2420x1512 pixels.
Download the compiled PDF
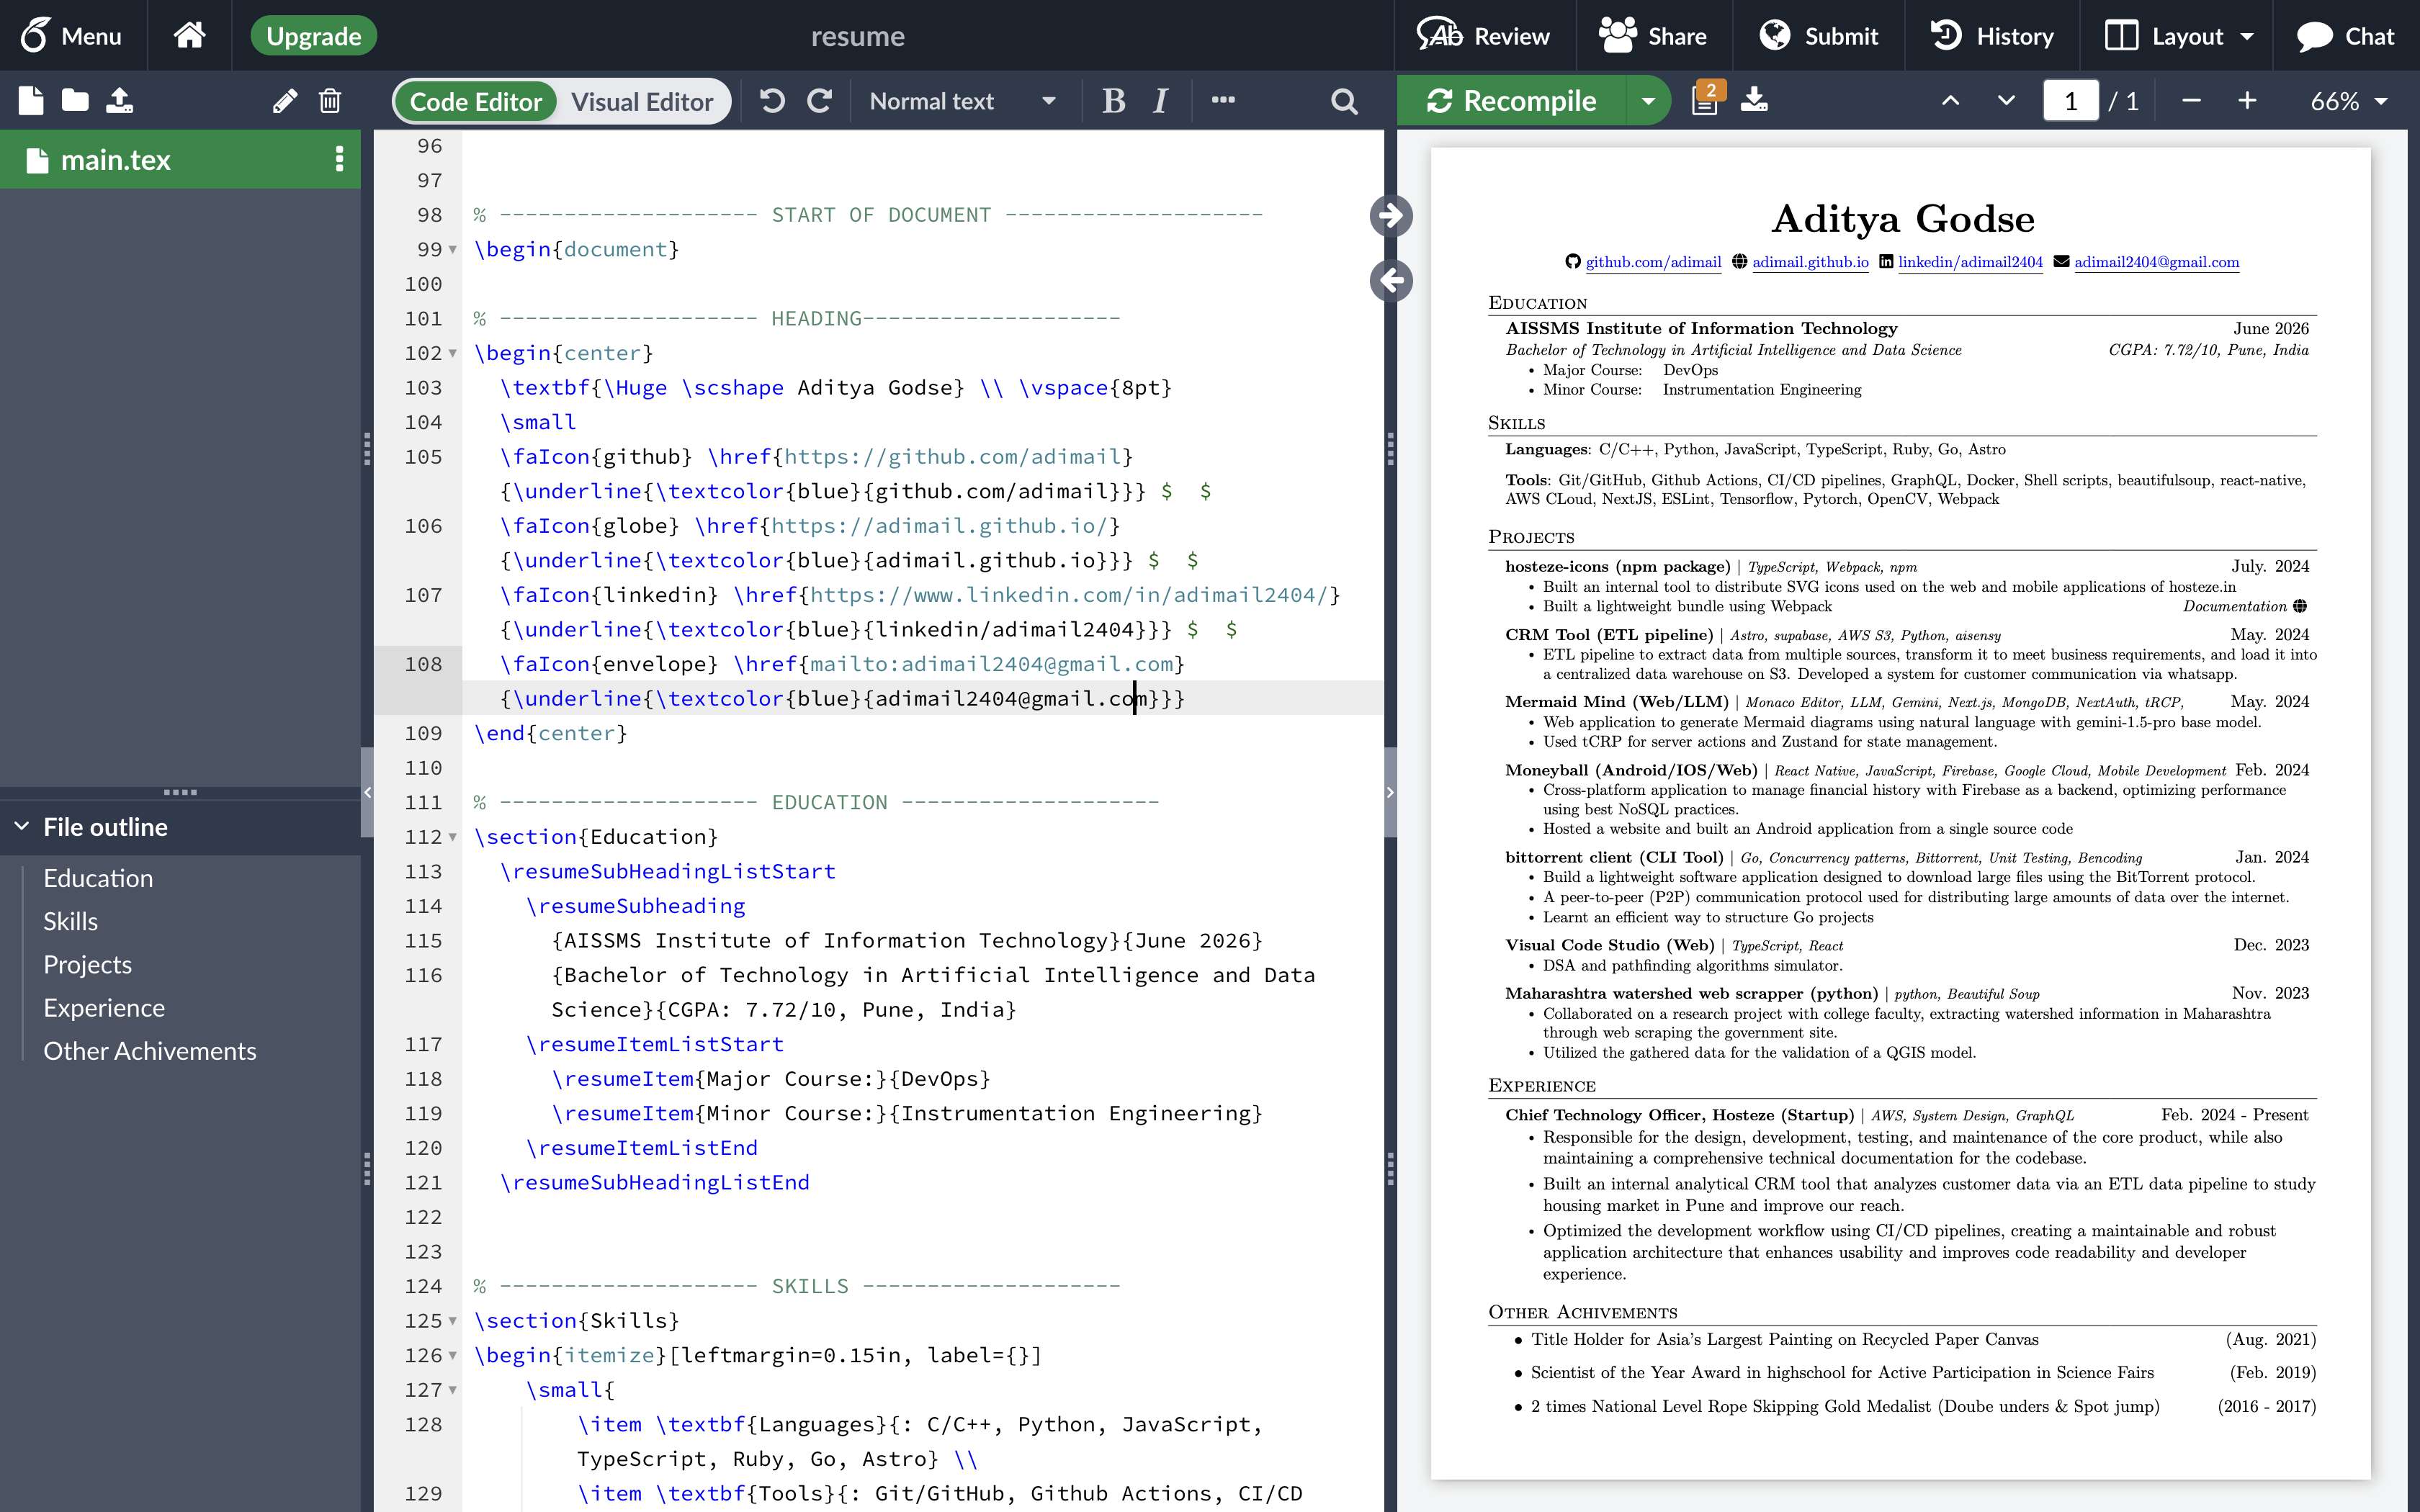click(1754, 101)
